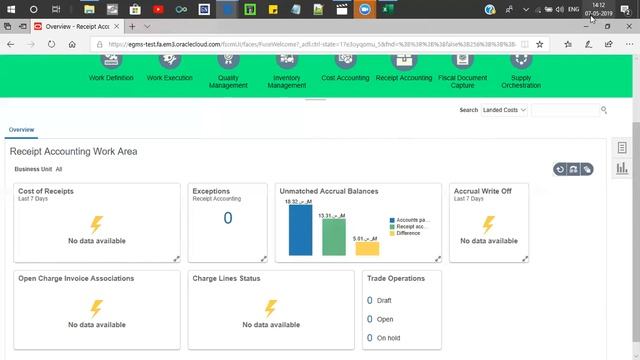Screen dimensions: 640x360
Task: Click the Draft trade operations count
Action: pos(369,300)
